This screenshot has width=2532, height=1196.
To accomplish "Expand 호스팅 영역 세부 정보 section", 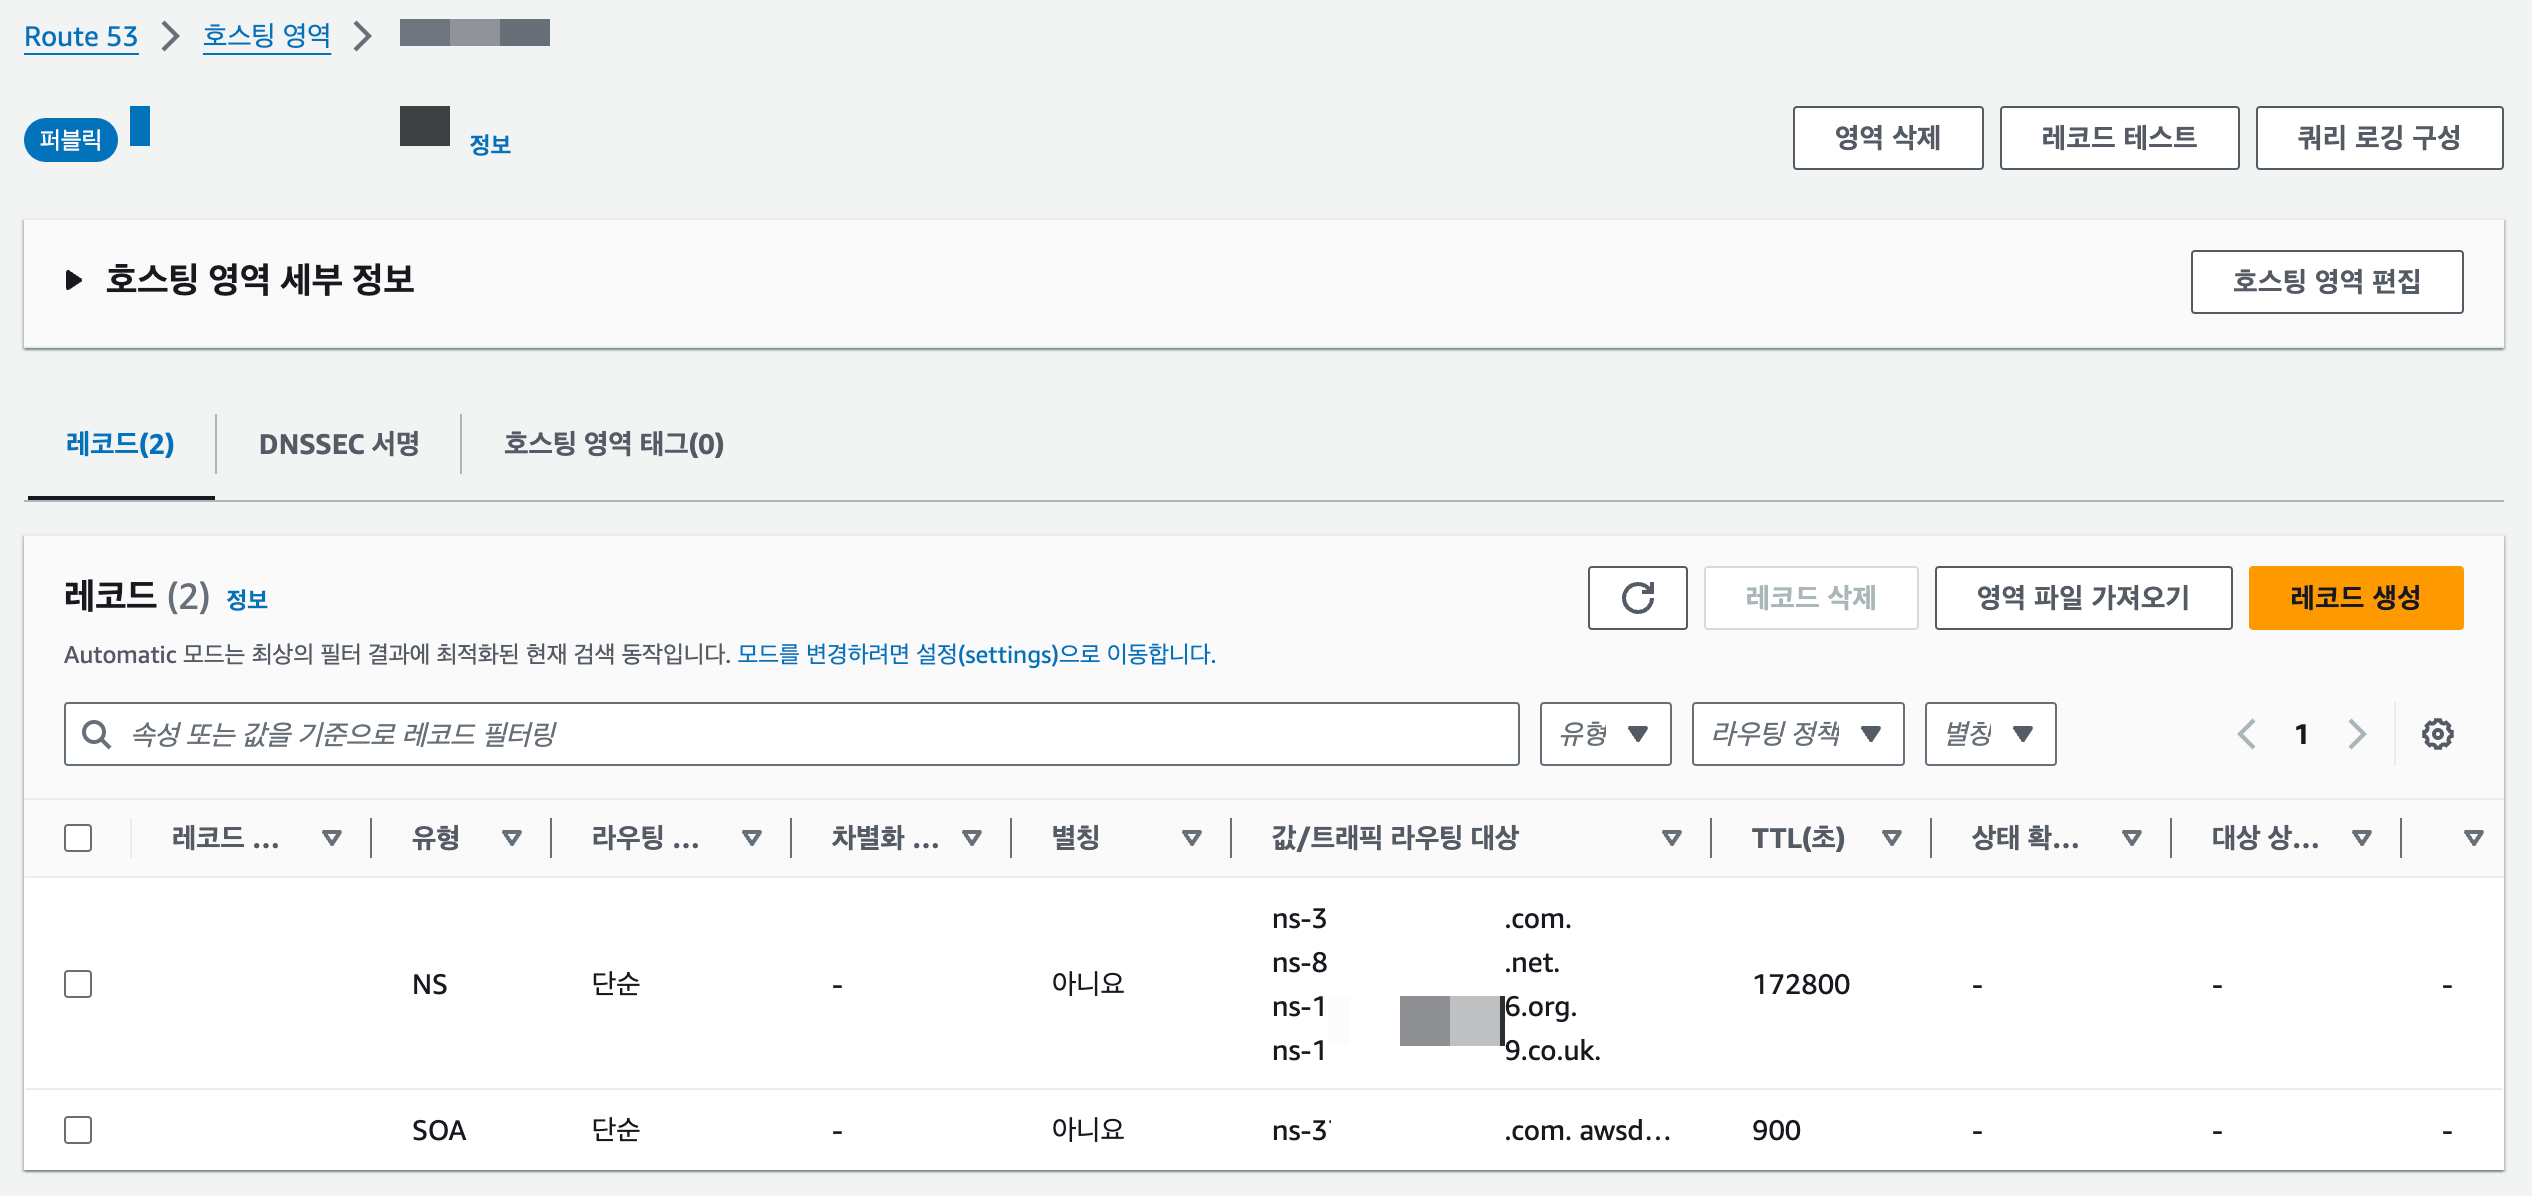I will (74, 280).
